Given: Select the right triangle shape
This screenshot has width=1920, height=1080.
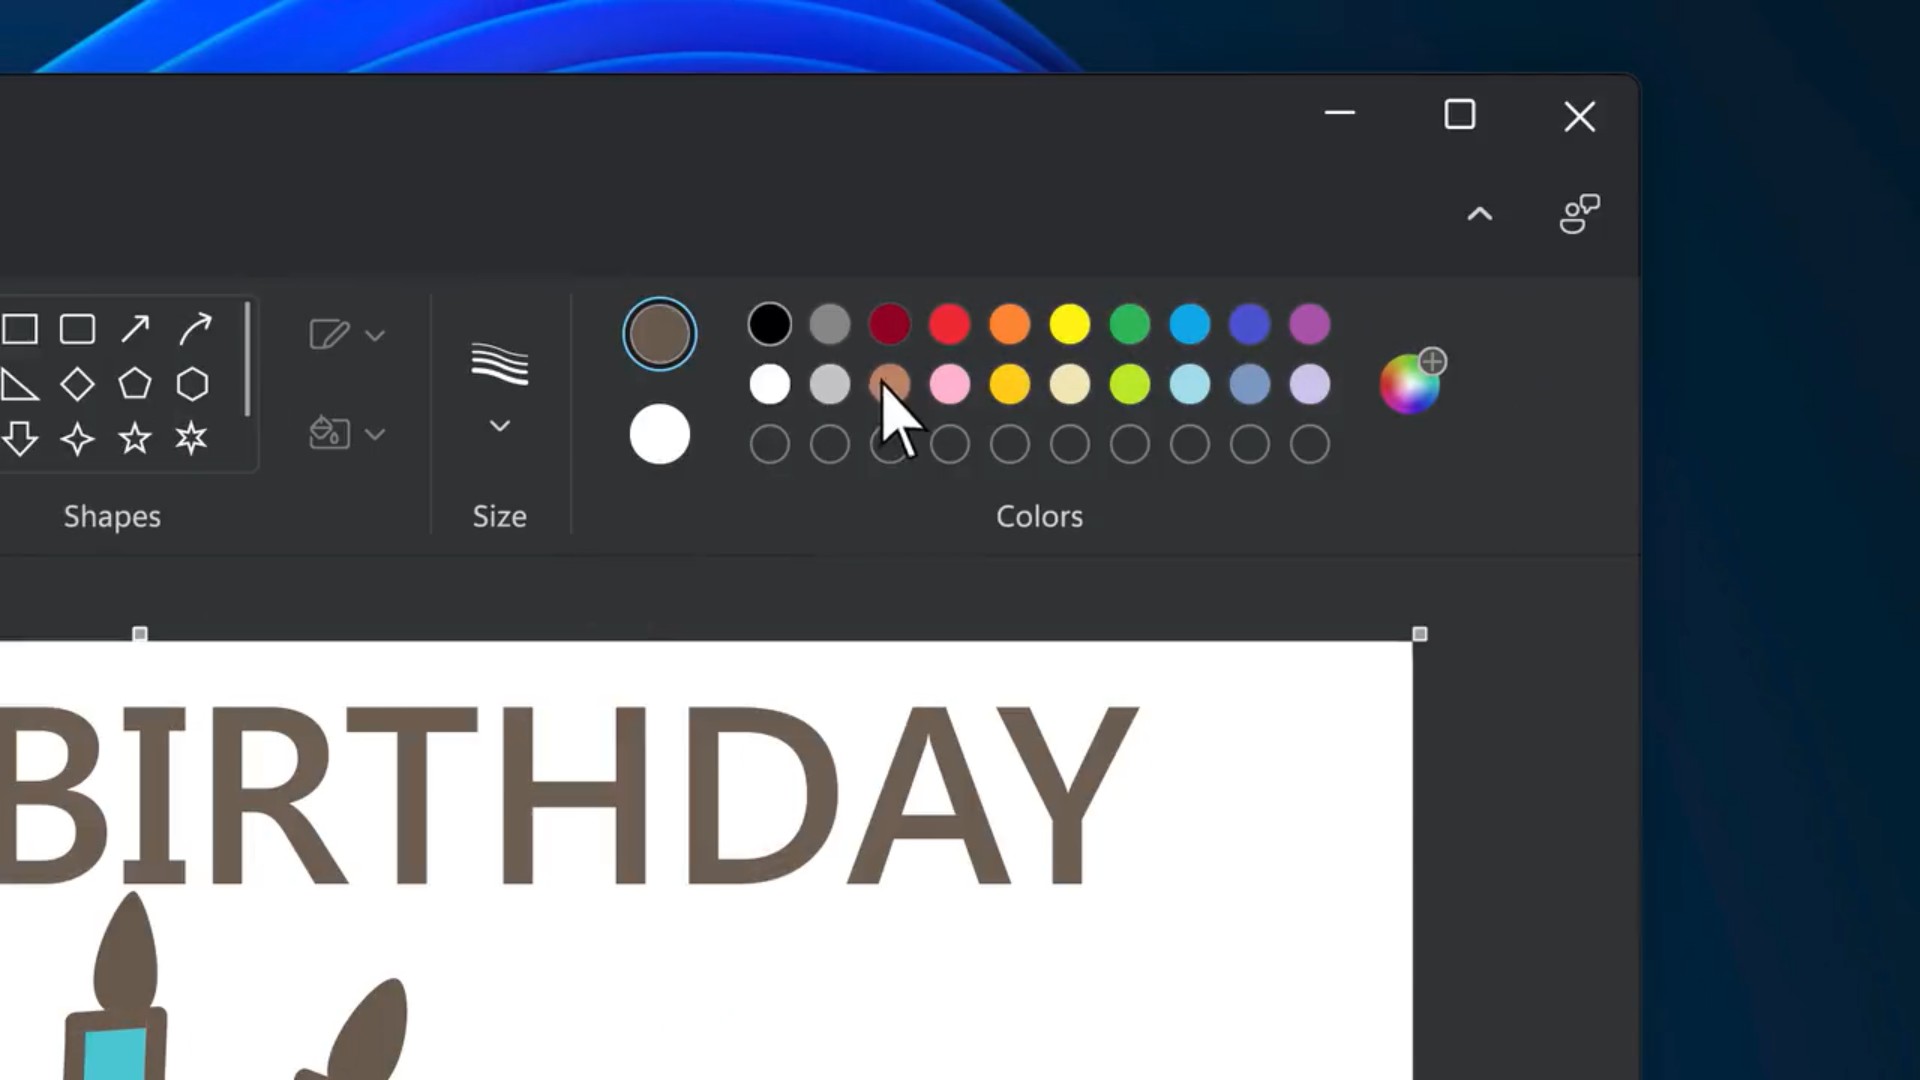Looking at the screenshot, I should pos(19,385).
